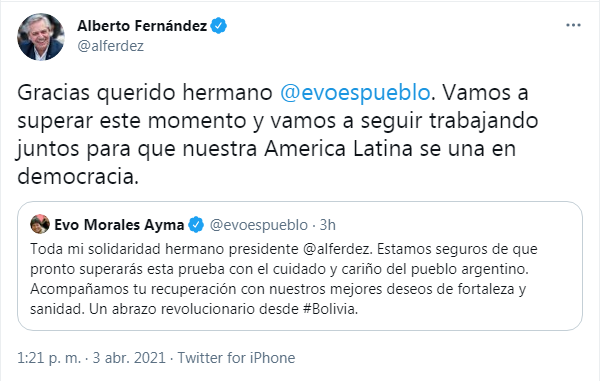Open the 1:21 p. m. timestamp
This screenshot has height=381, width=603.
[49, 358]
